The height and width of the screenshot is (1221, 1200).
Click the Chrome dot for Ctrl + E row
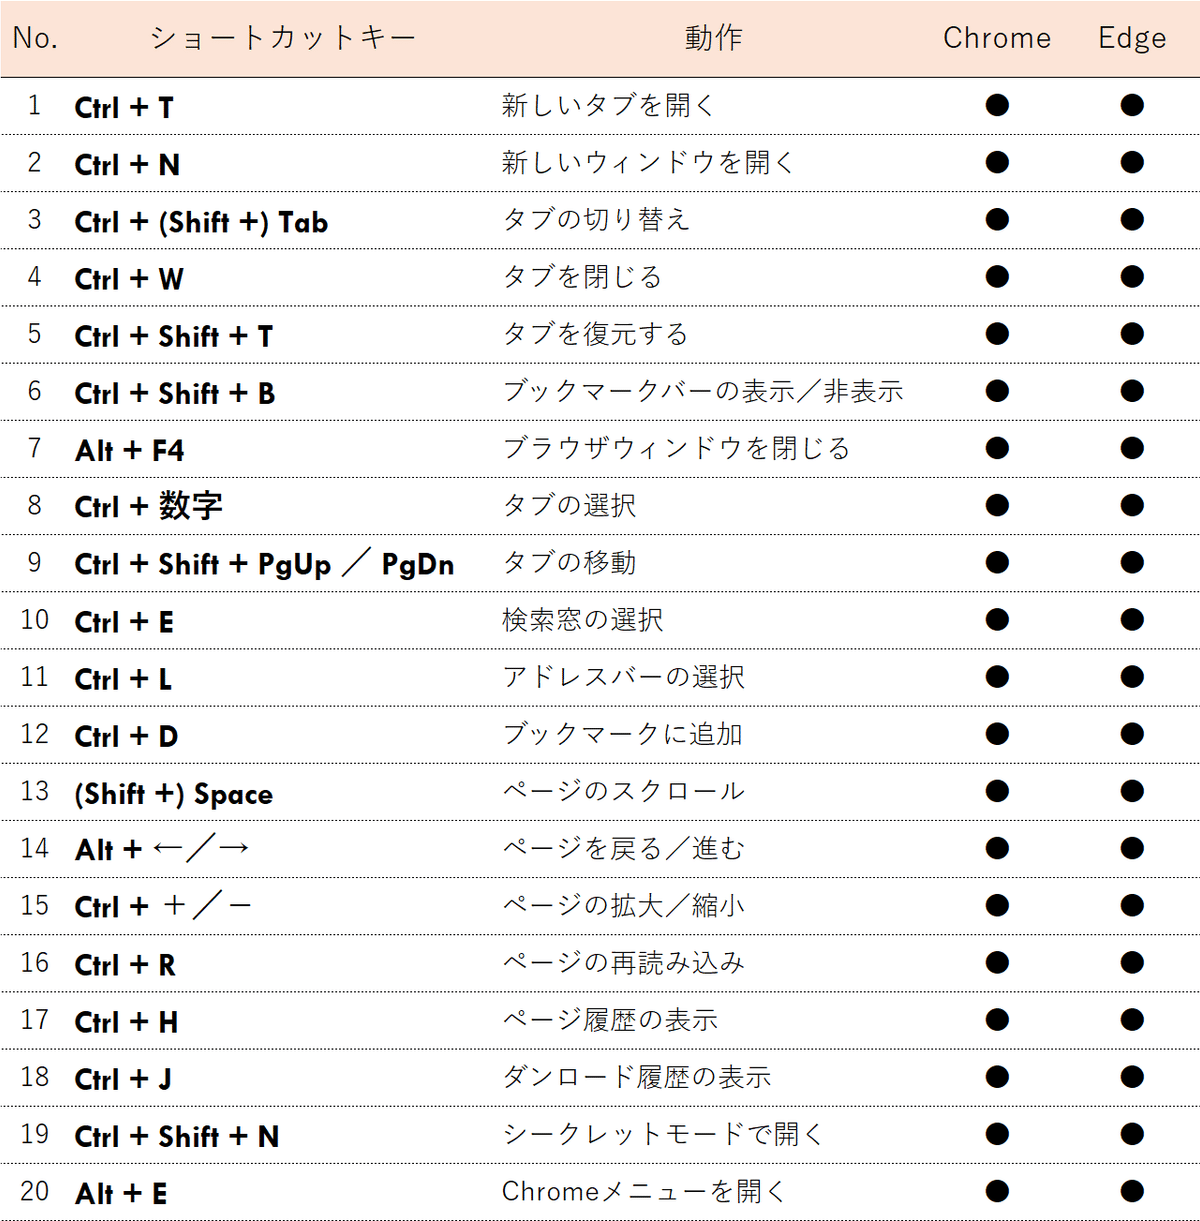pos(997,620)
